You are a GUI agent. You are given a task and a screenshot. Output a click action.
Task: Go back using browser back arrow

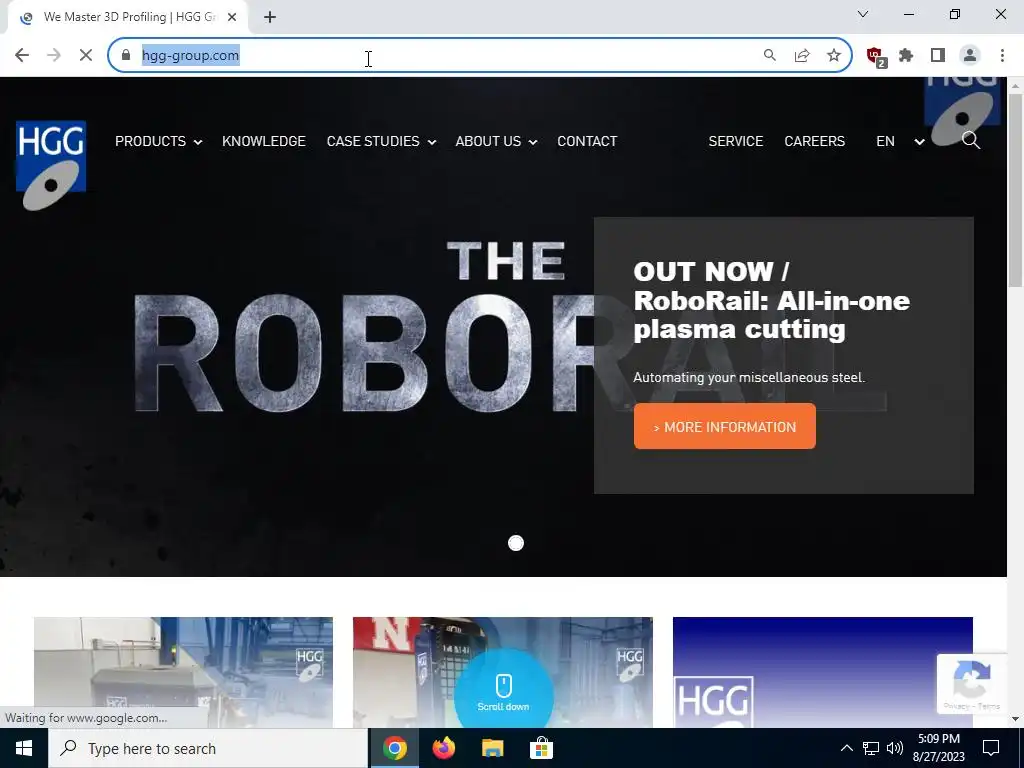tap(22, 56)
